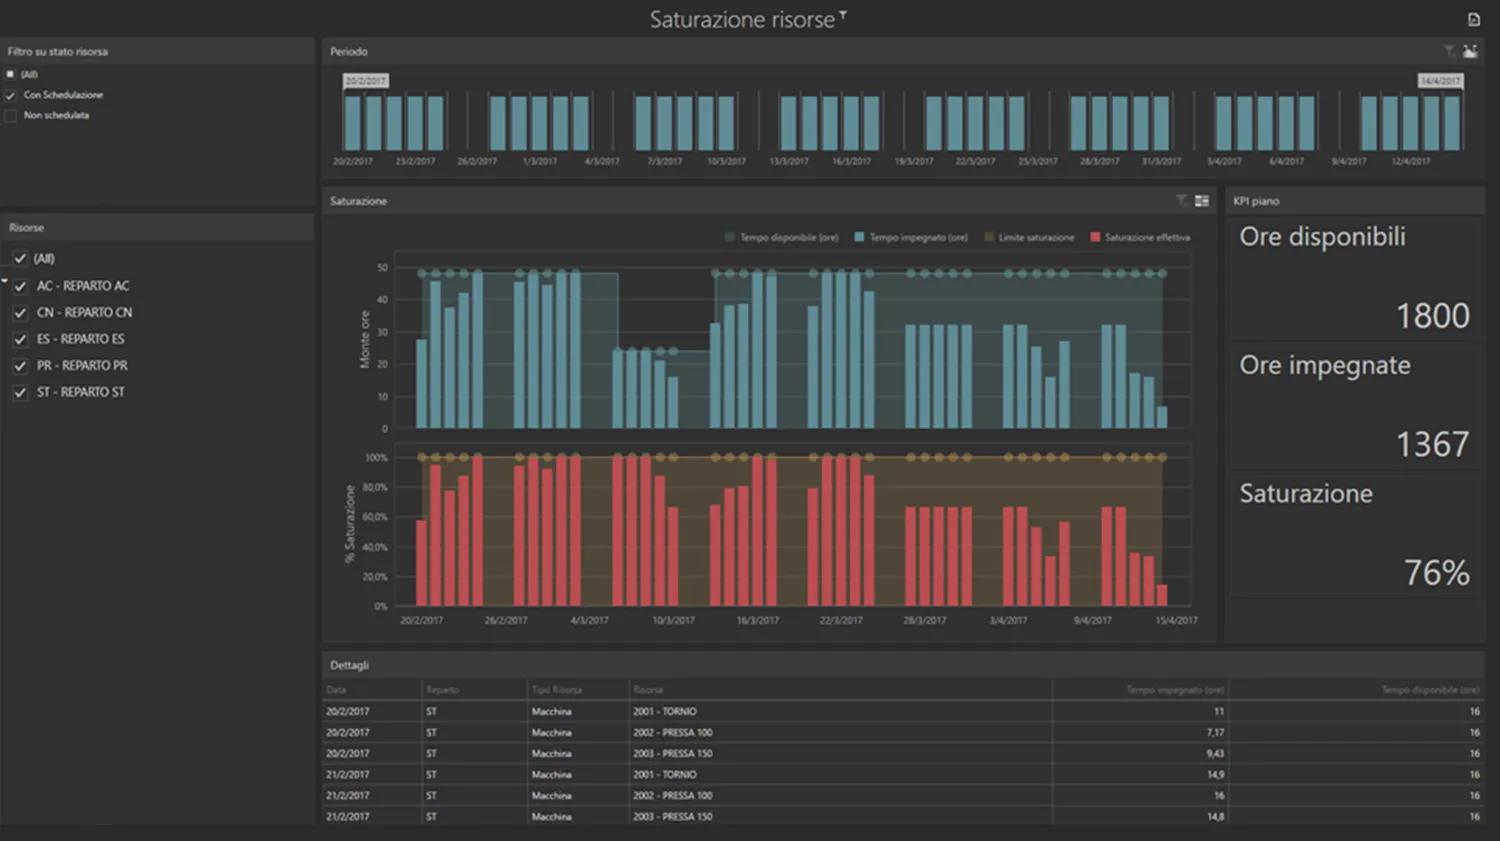Image resolution: width=1500 pixels, height=841 pixels.
Task: Uncheck PR - REPARTO PR resource
Action: click(x=20, y=366)
